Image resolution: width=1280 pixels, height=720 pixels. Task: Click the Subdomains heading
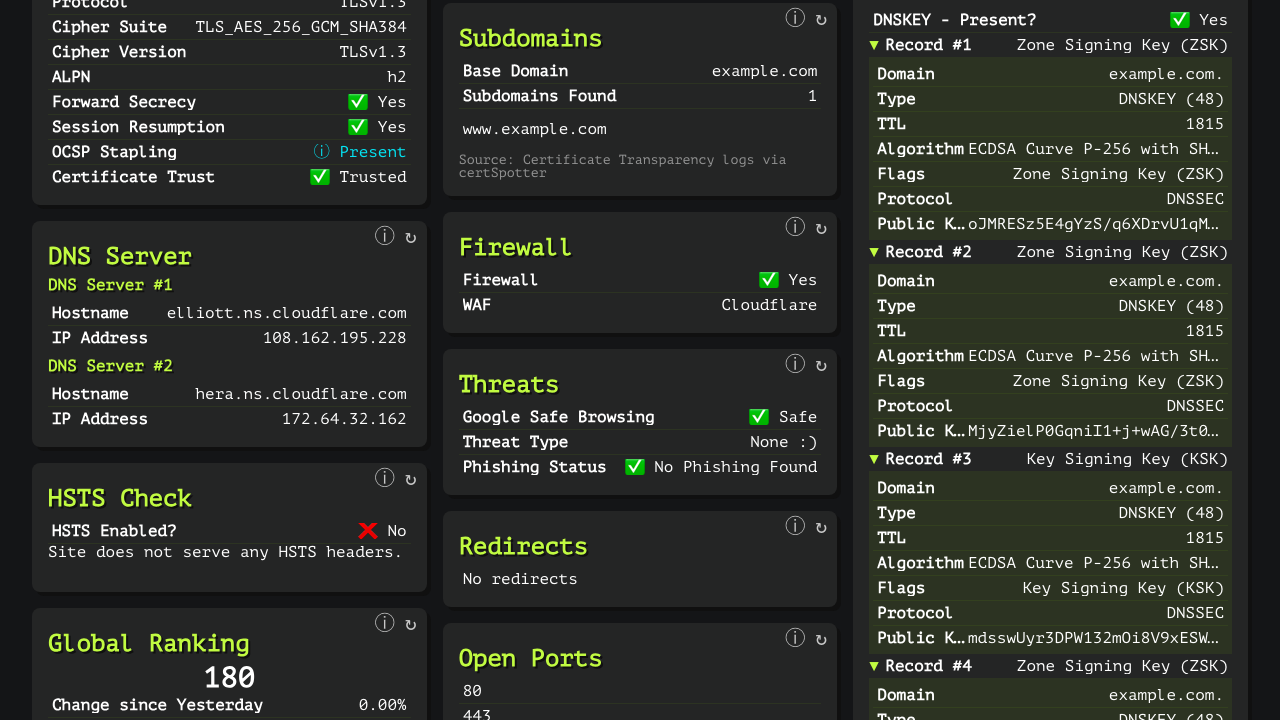(x=531, y=38)
